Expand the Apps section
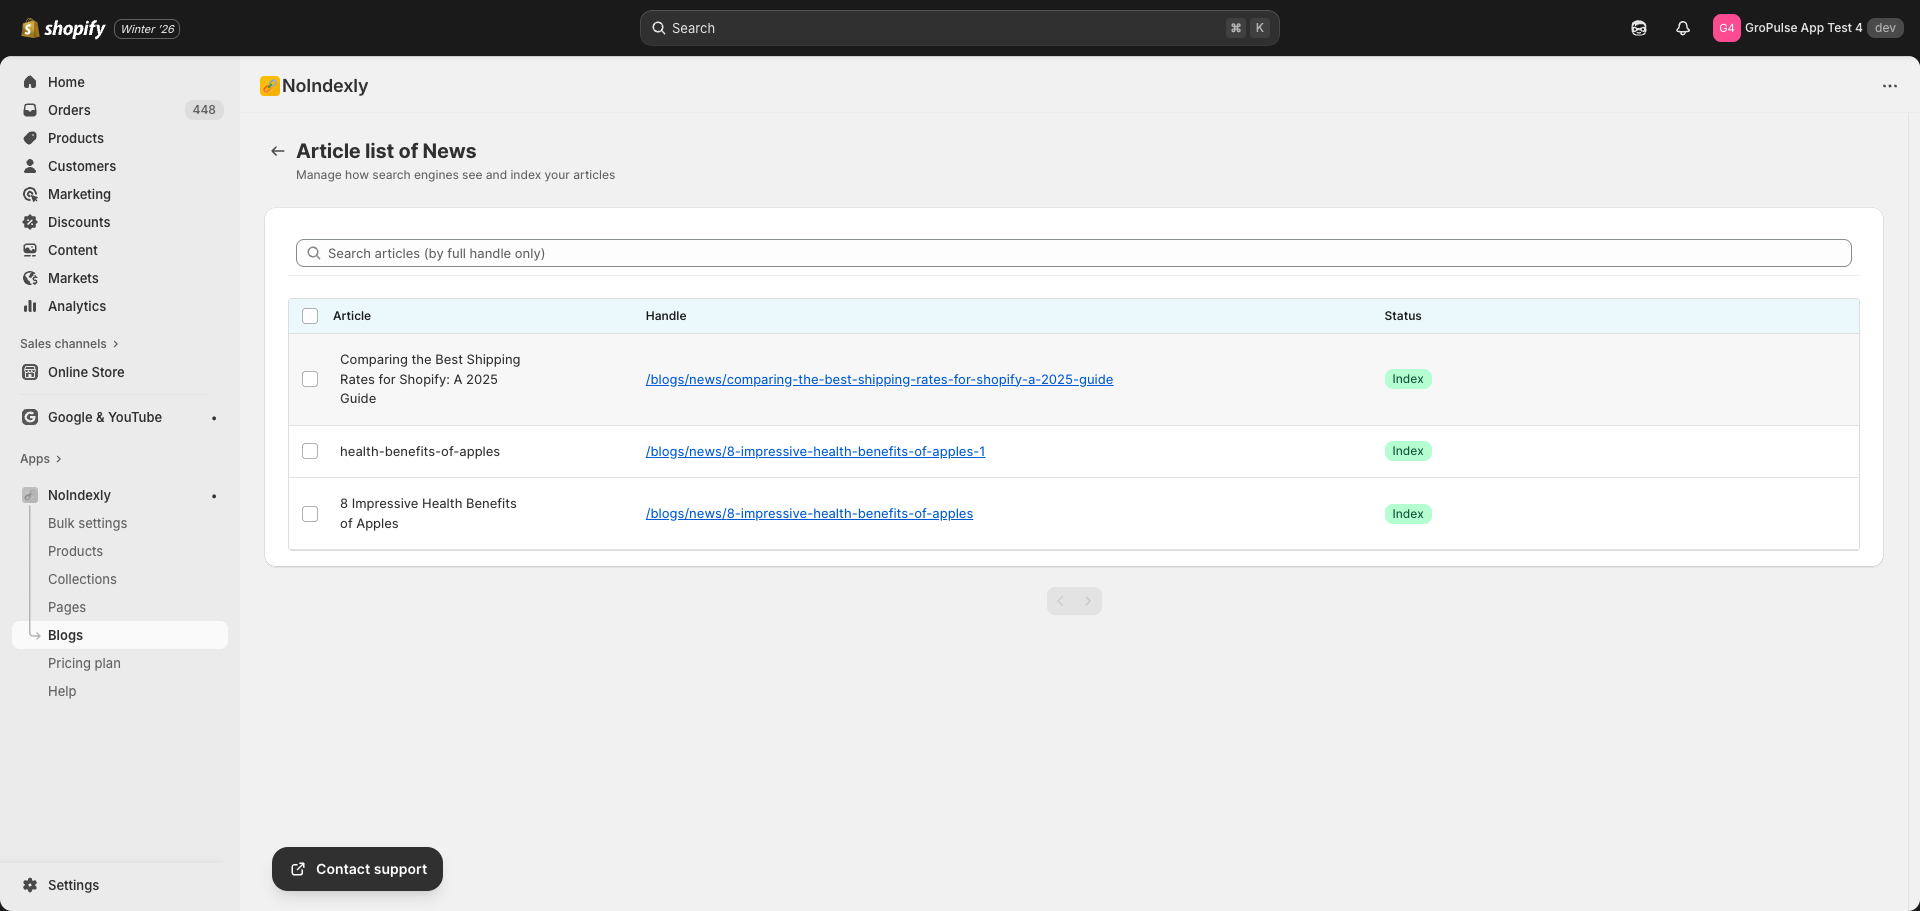Image resolution: width=1920 pixels, height=911 pixels. coord(41,459)
